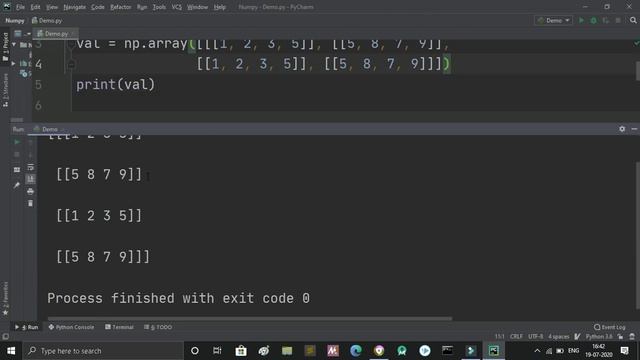
Task: Run Demo with green play icon in toolbar
Action: point(581,20)
